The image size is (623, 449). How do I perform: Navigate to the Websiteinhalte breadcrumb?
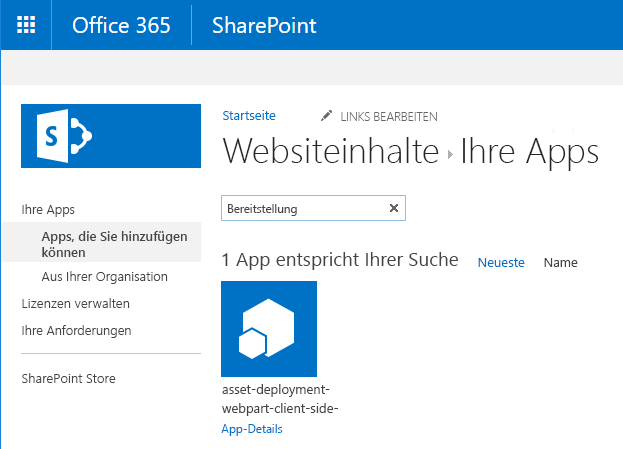(331, 151)
